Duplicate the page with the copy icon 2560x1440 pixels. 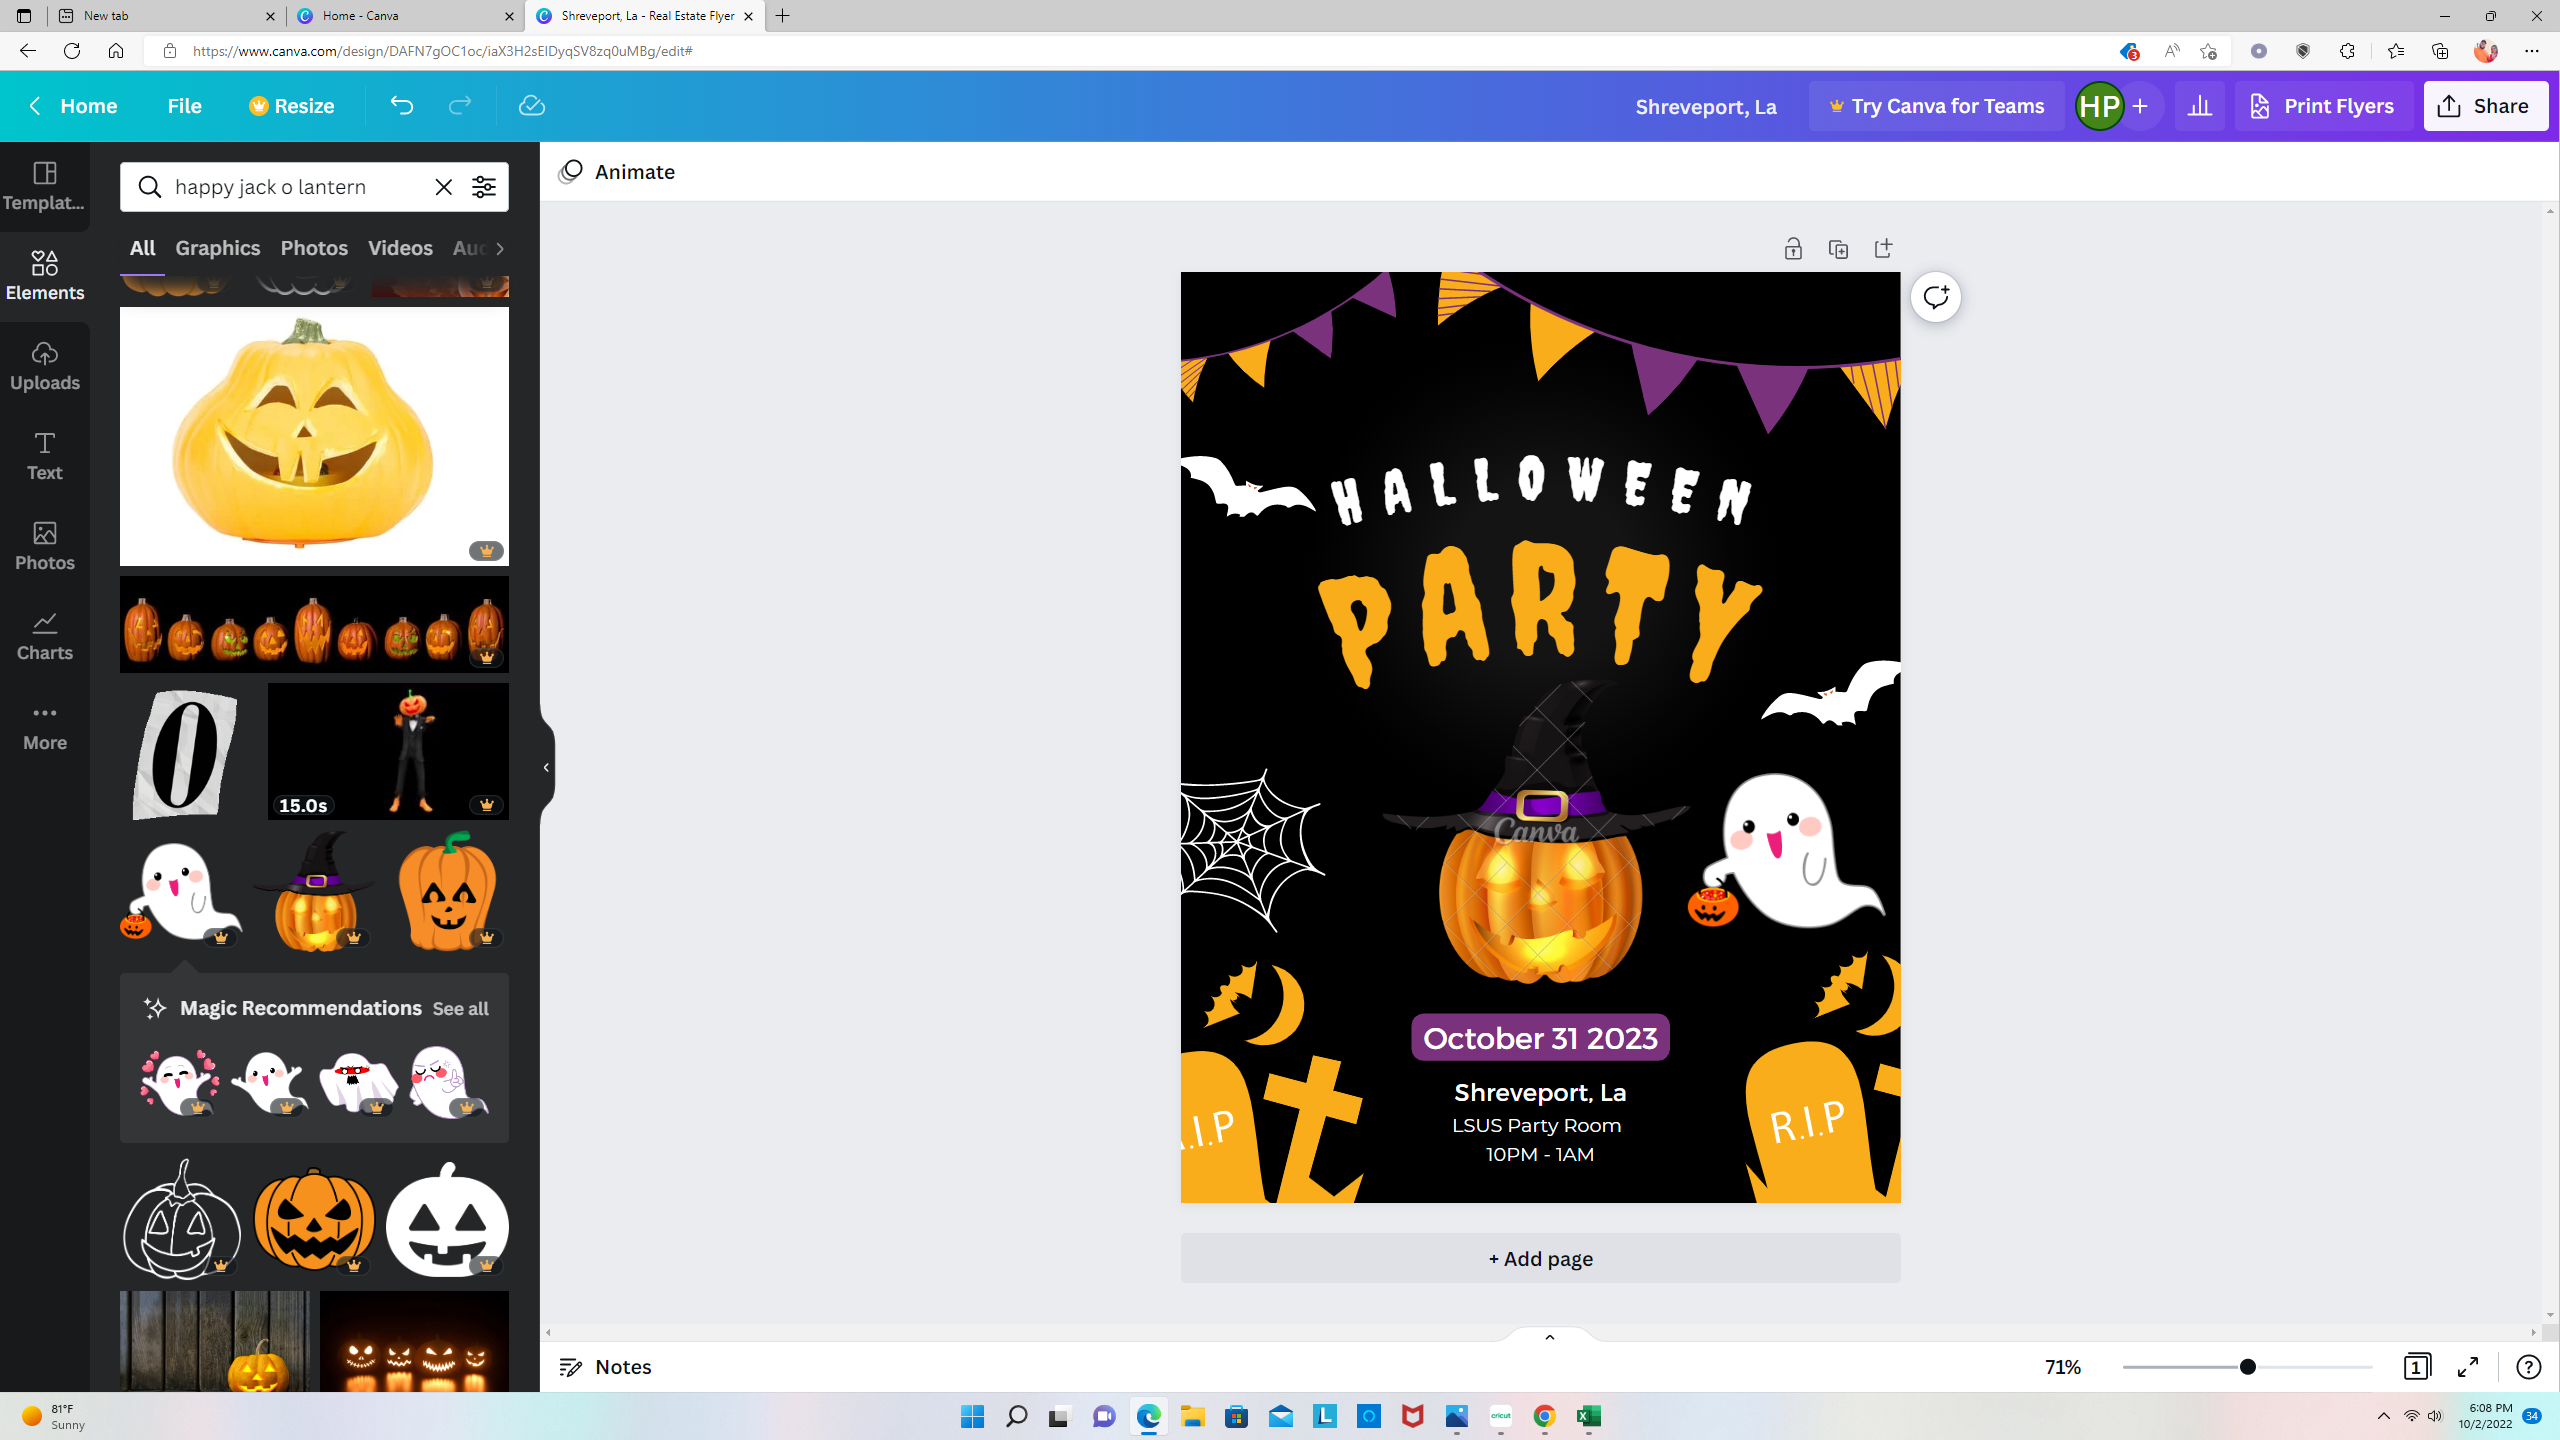click(1838, 248)
